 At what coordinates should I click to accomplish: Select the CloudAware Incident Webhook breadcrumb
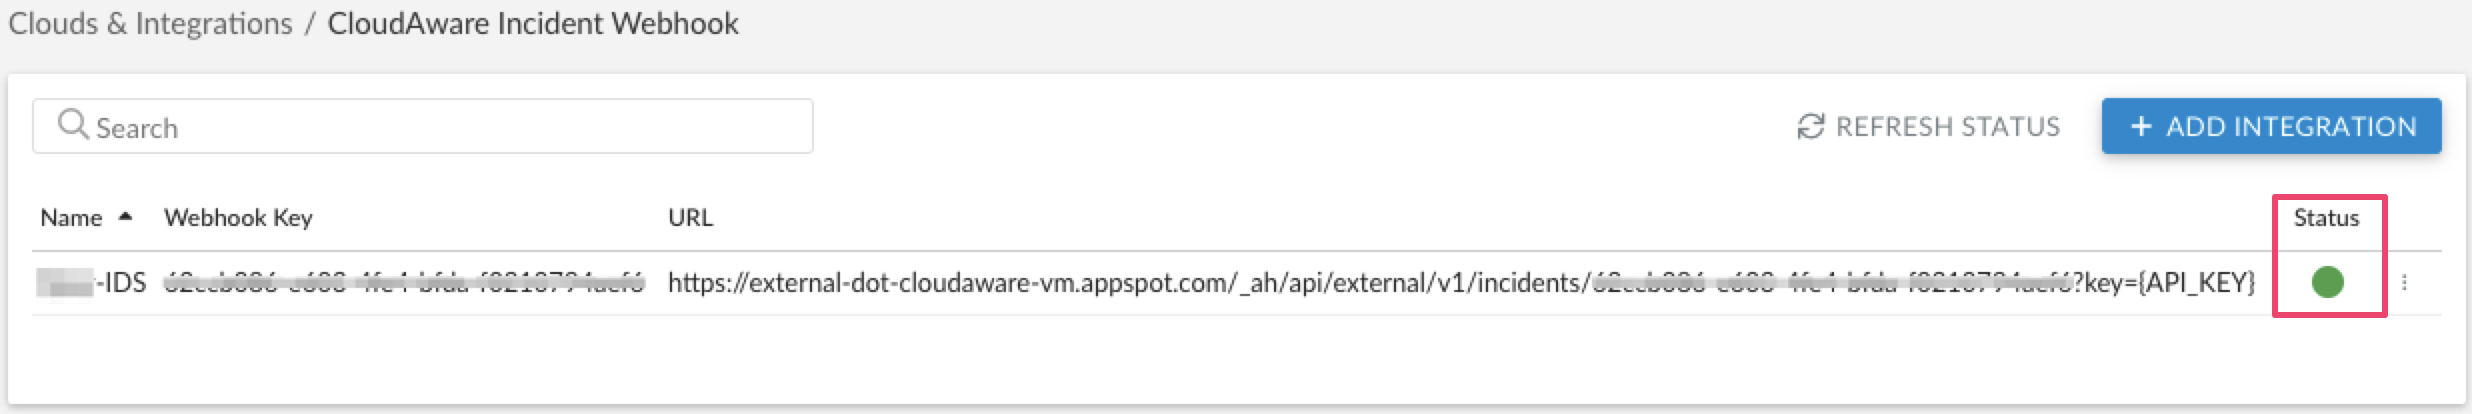point(533,24)
